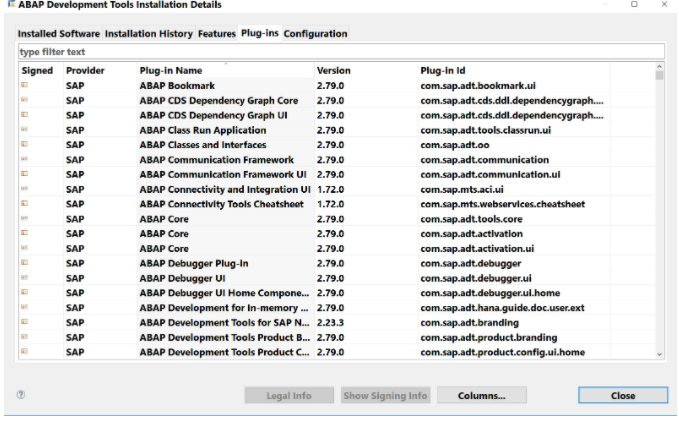Select ABAP Classes and Interfaces row

[337, 145]
